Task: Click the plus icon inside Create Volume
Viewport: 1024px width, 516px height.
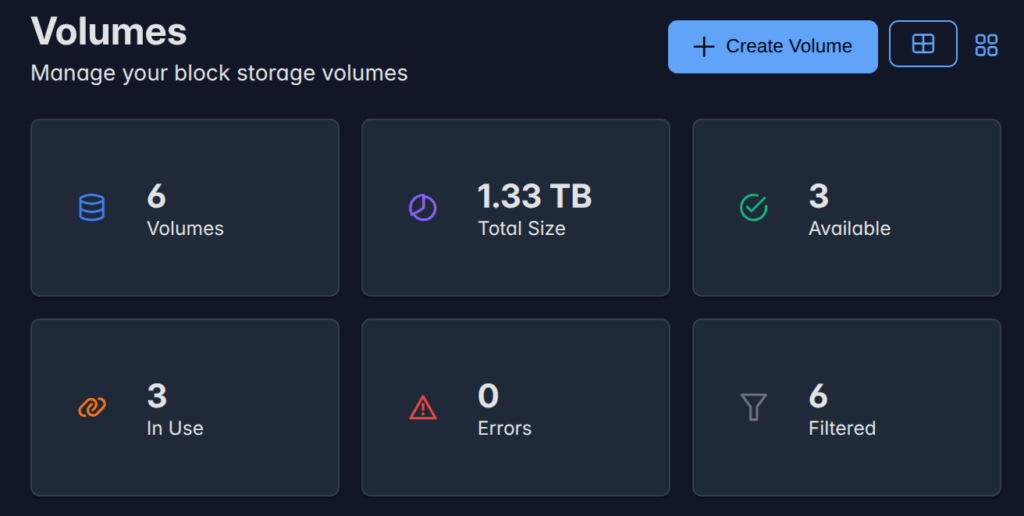Action: coord(704,47)
